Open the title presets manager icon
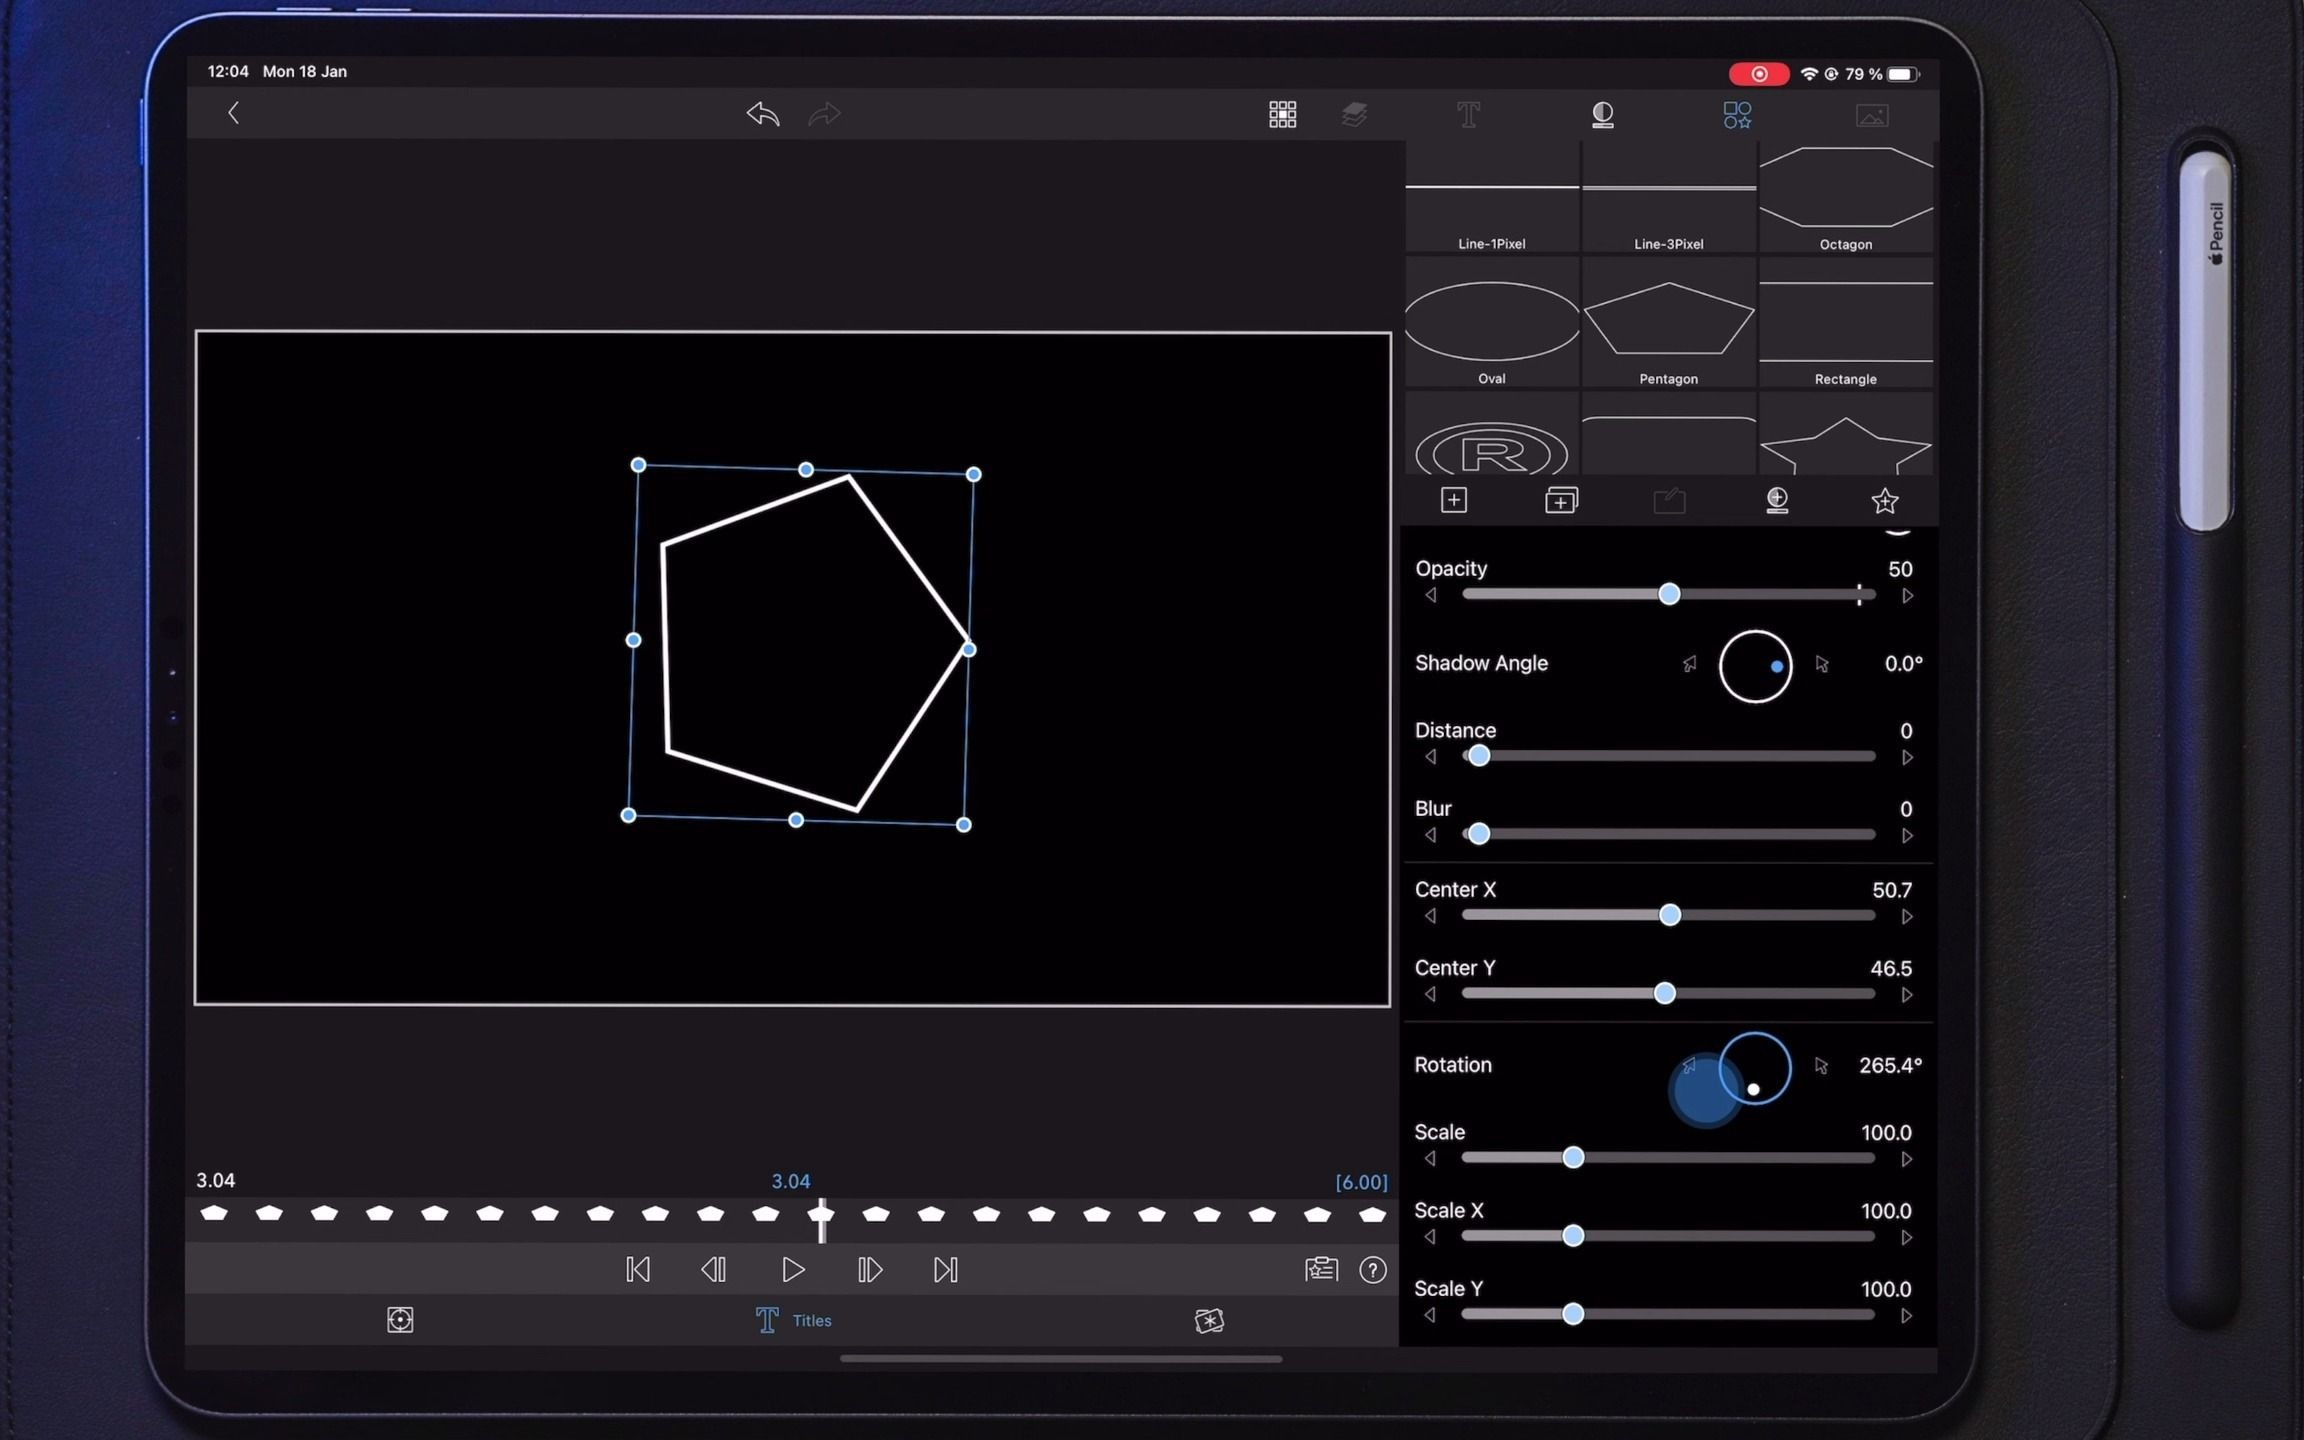 pyautogui.click(x=1321, y=1269)
